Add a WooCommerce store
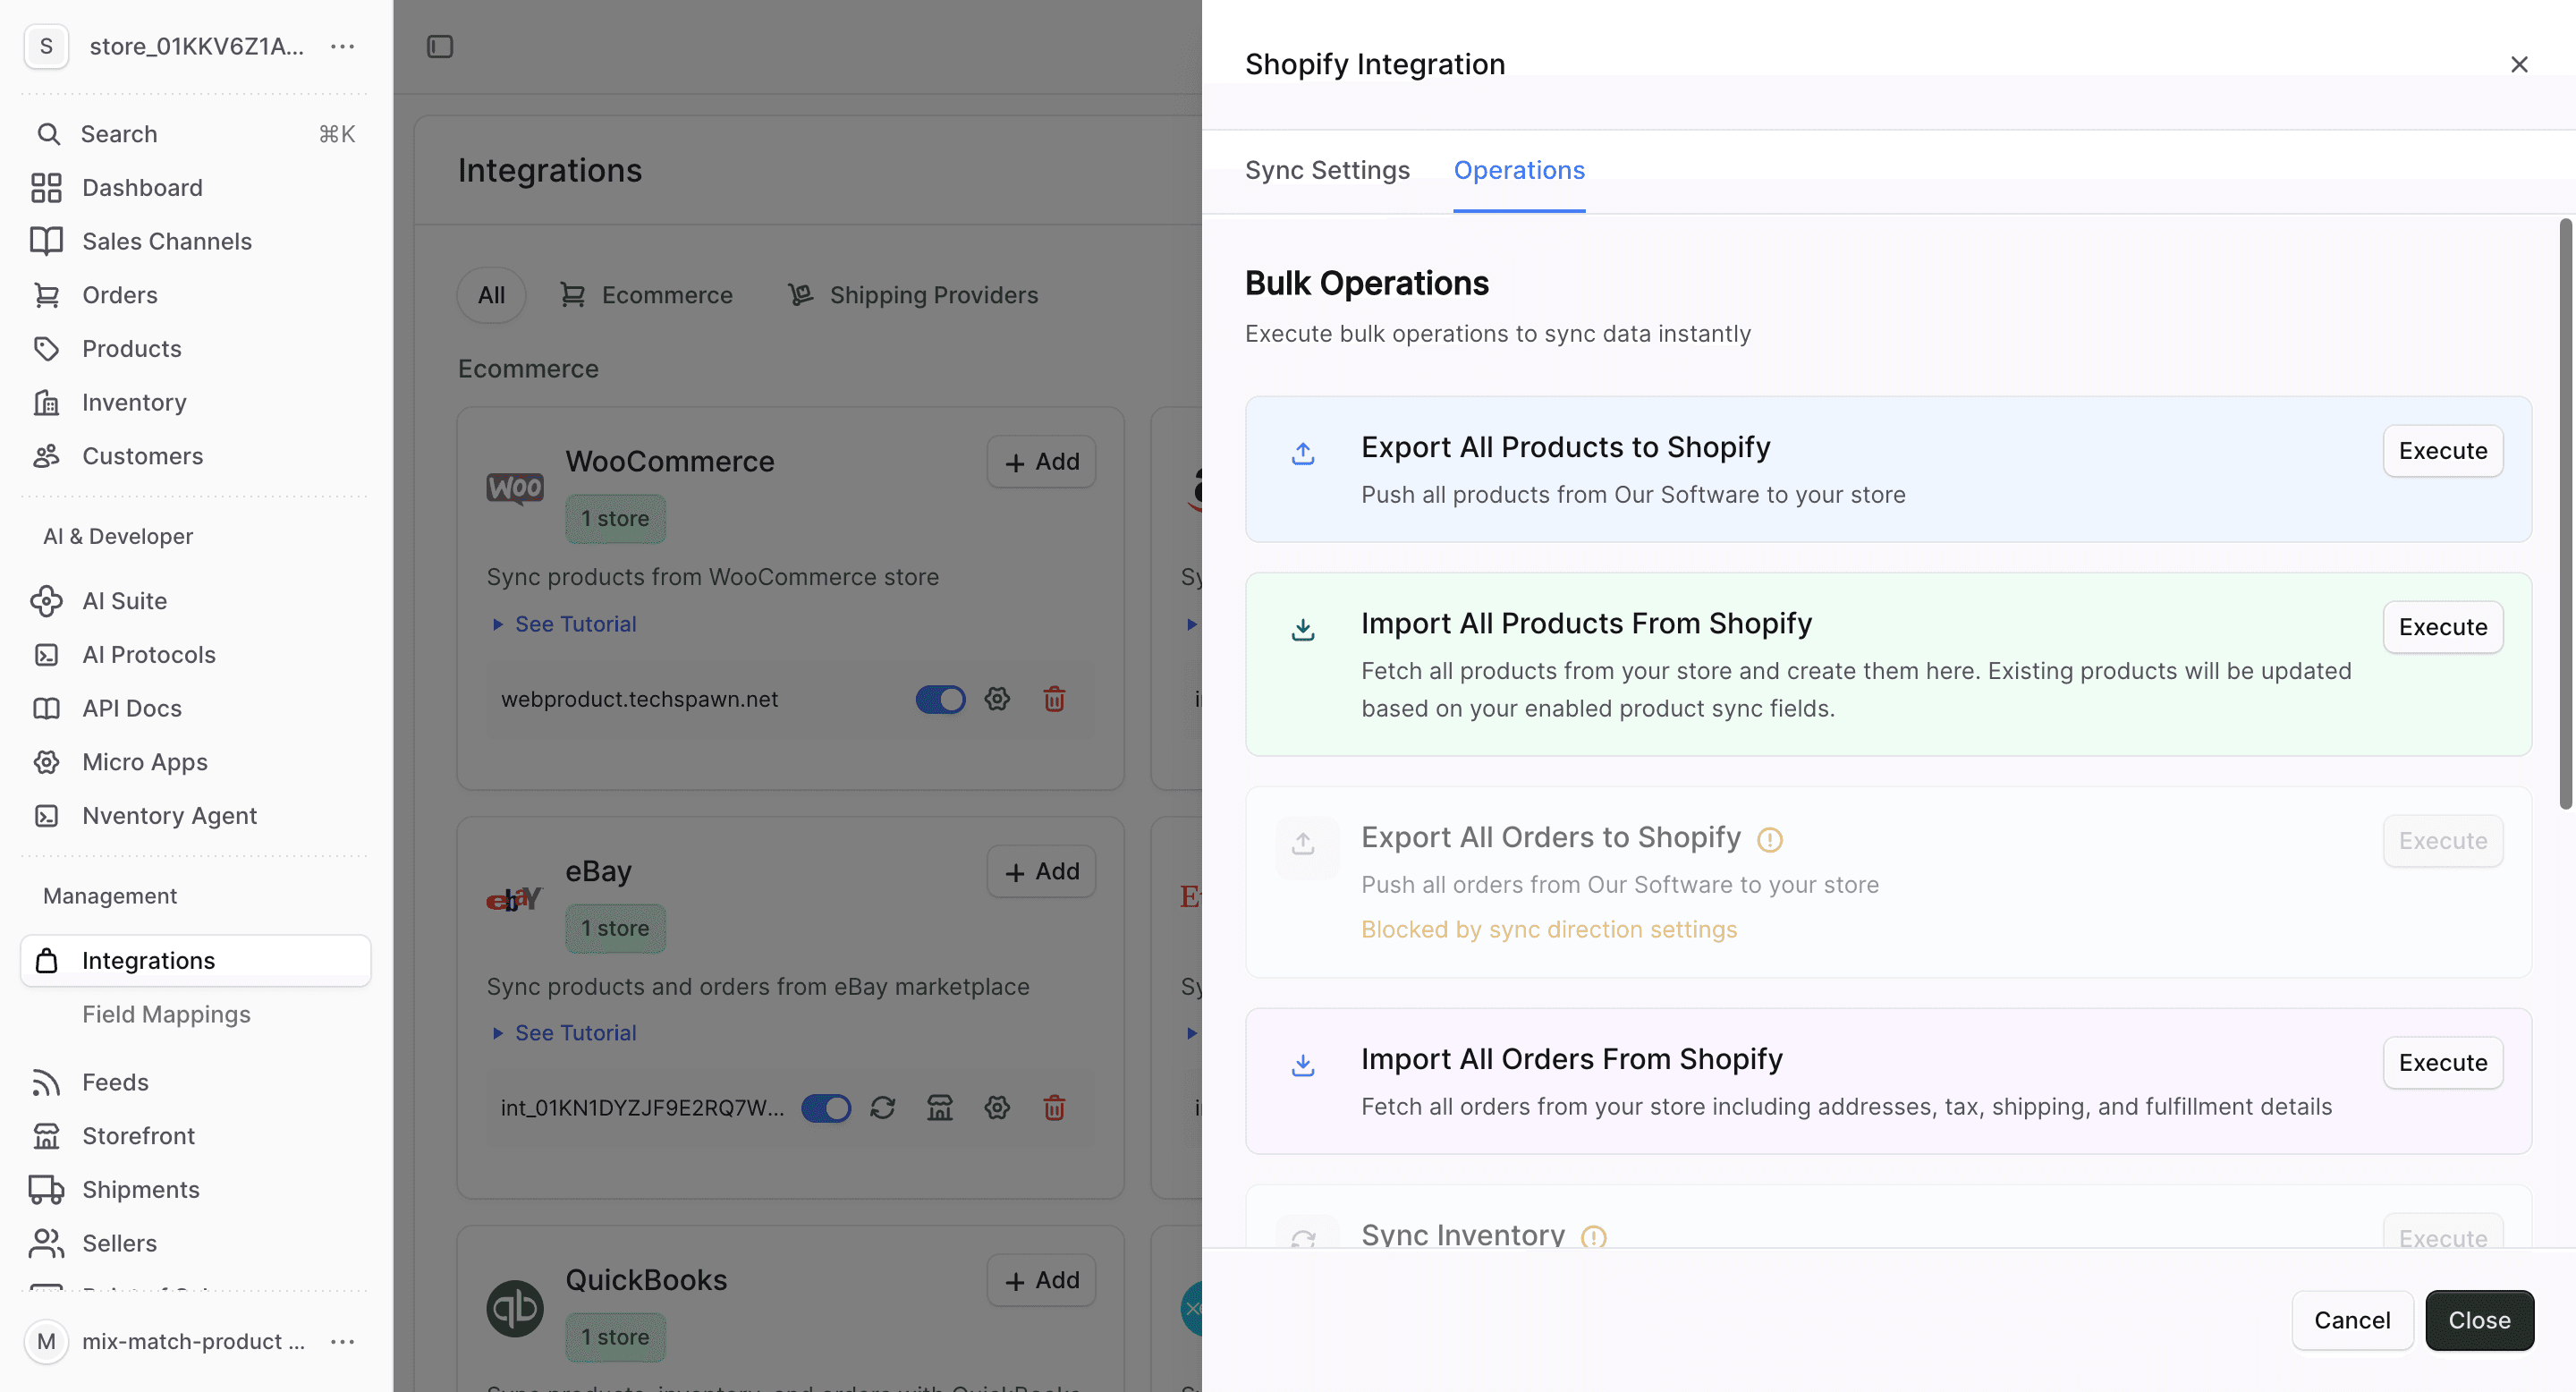 click(x=1041, y=462)
